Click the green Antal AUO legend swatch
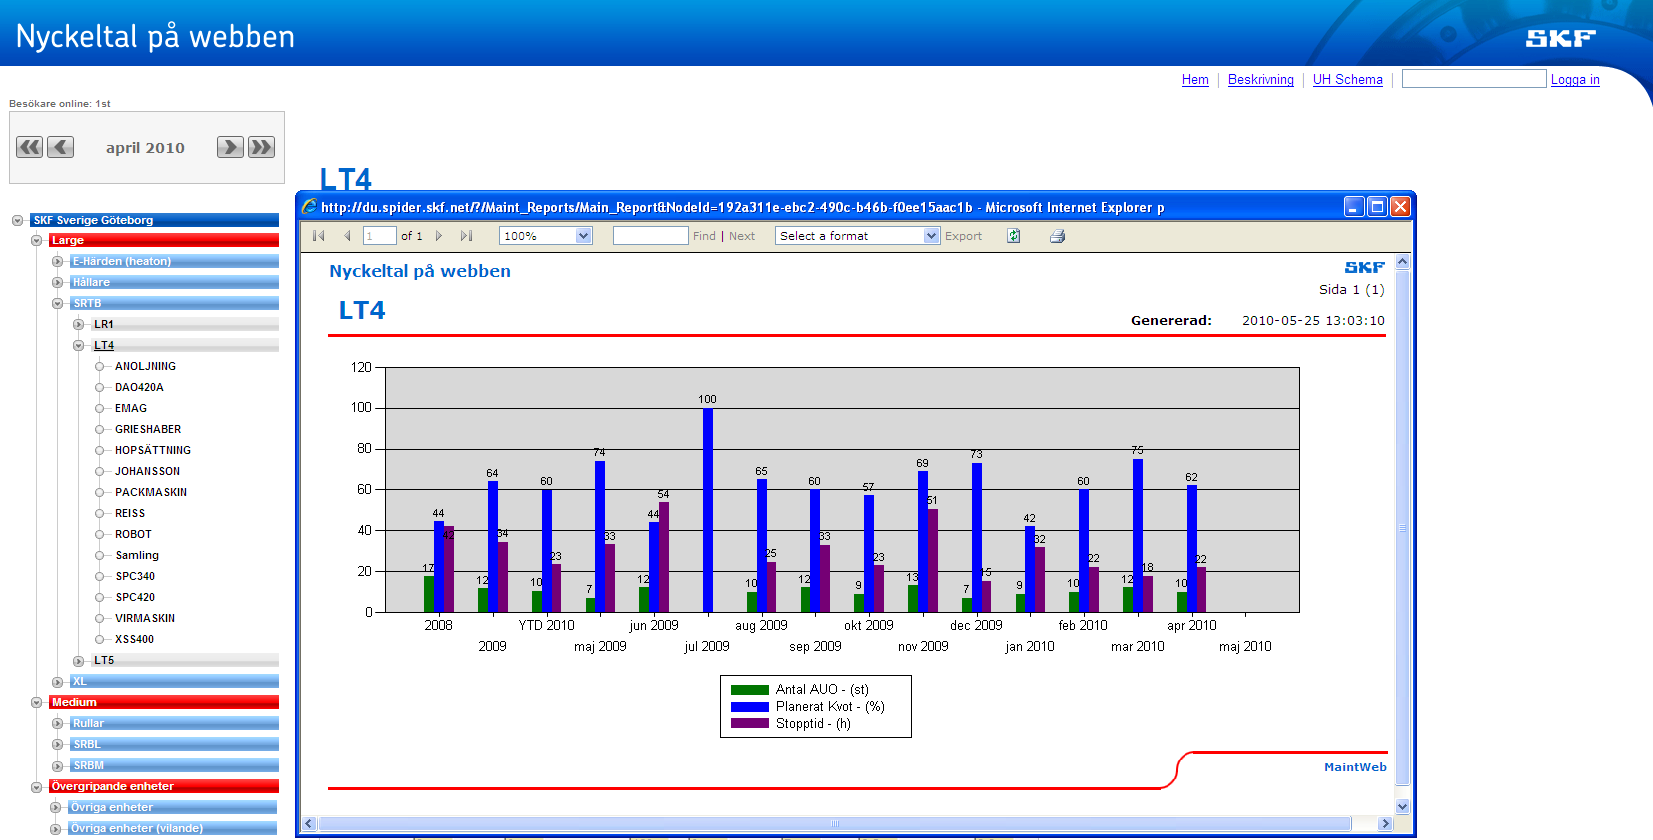Screen dimensions: 1653x840 [749, 690]
